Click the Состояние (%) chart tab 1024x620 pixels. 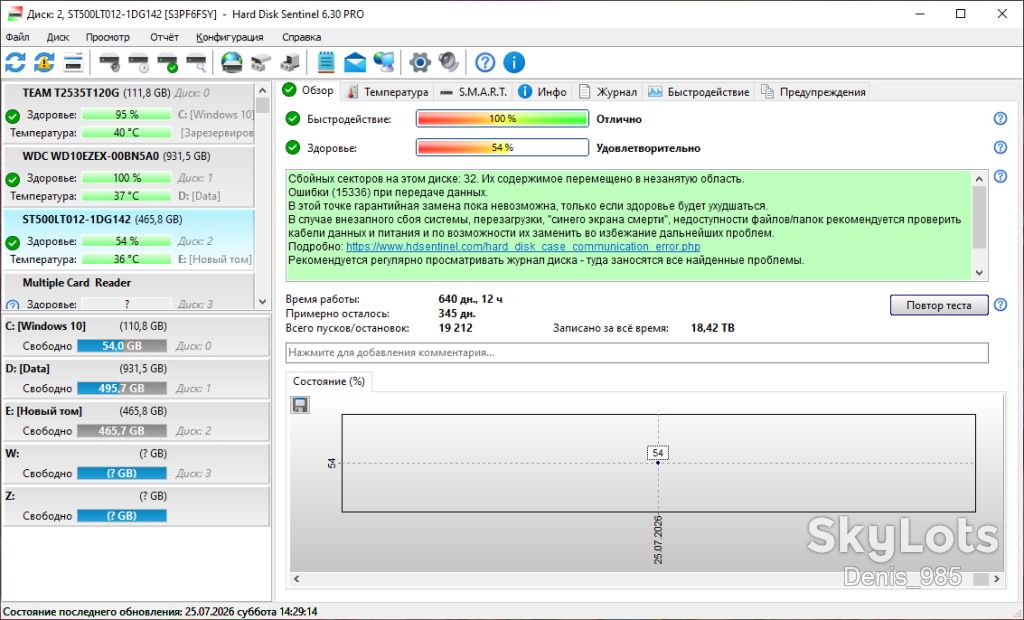click(x=328, y=382)
